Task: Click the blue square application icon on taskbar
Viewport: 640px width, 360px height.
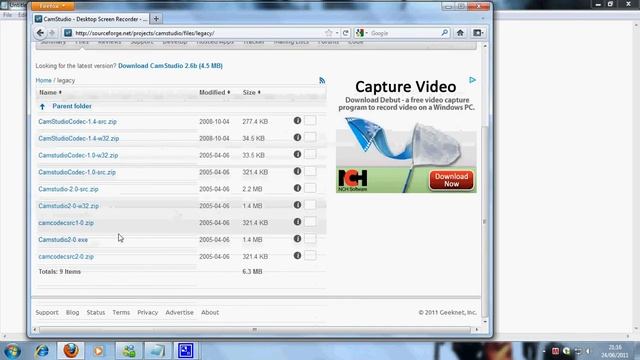Action: 185,351
